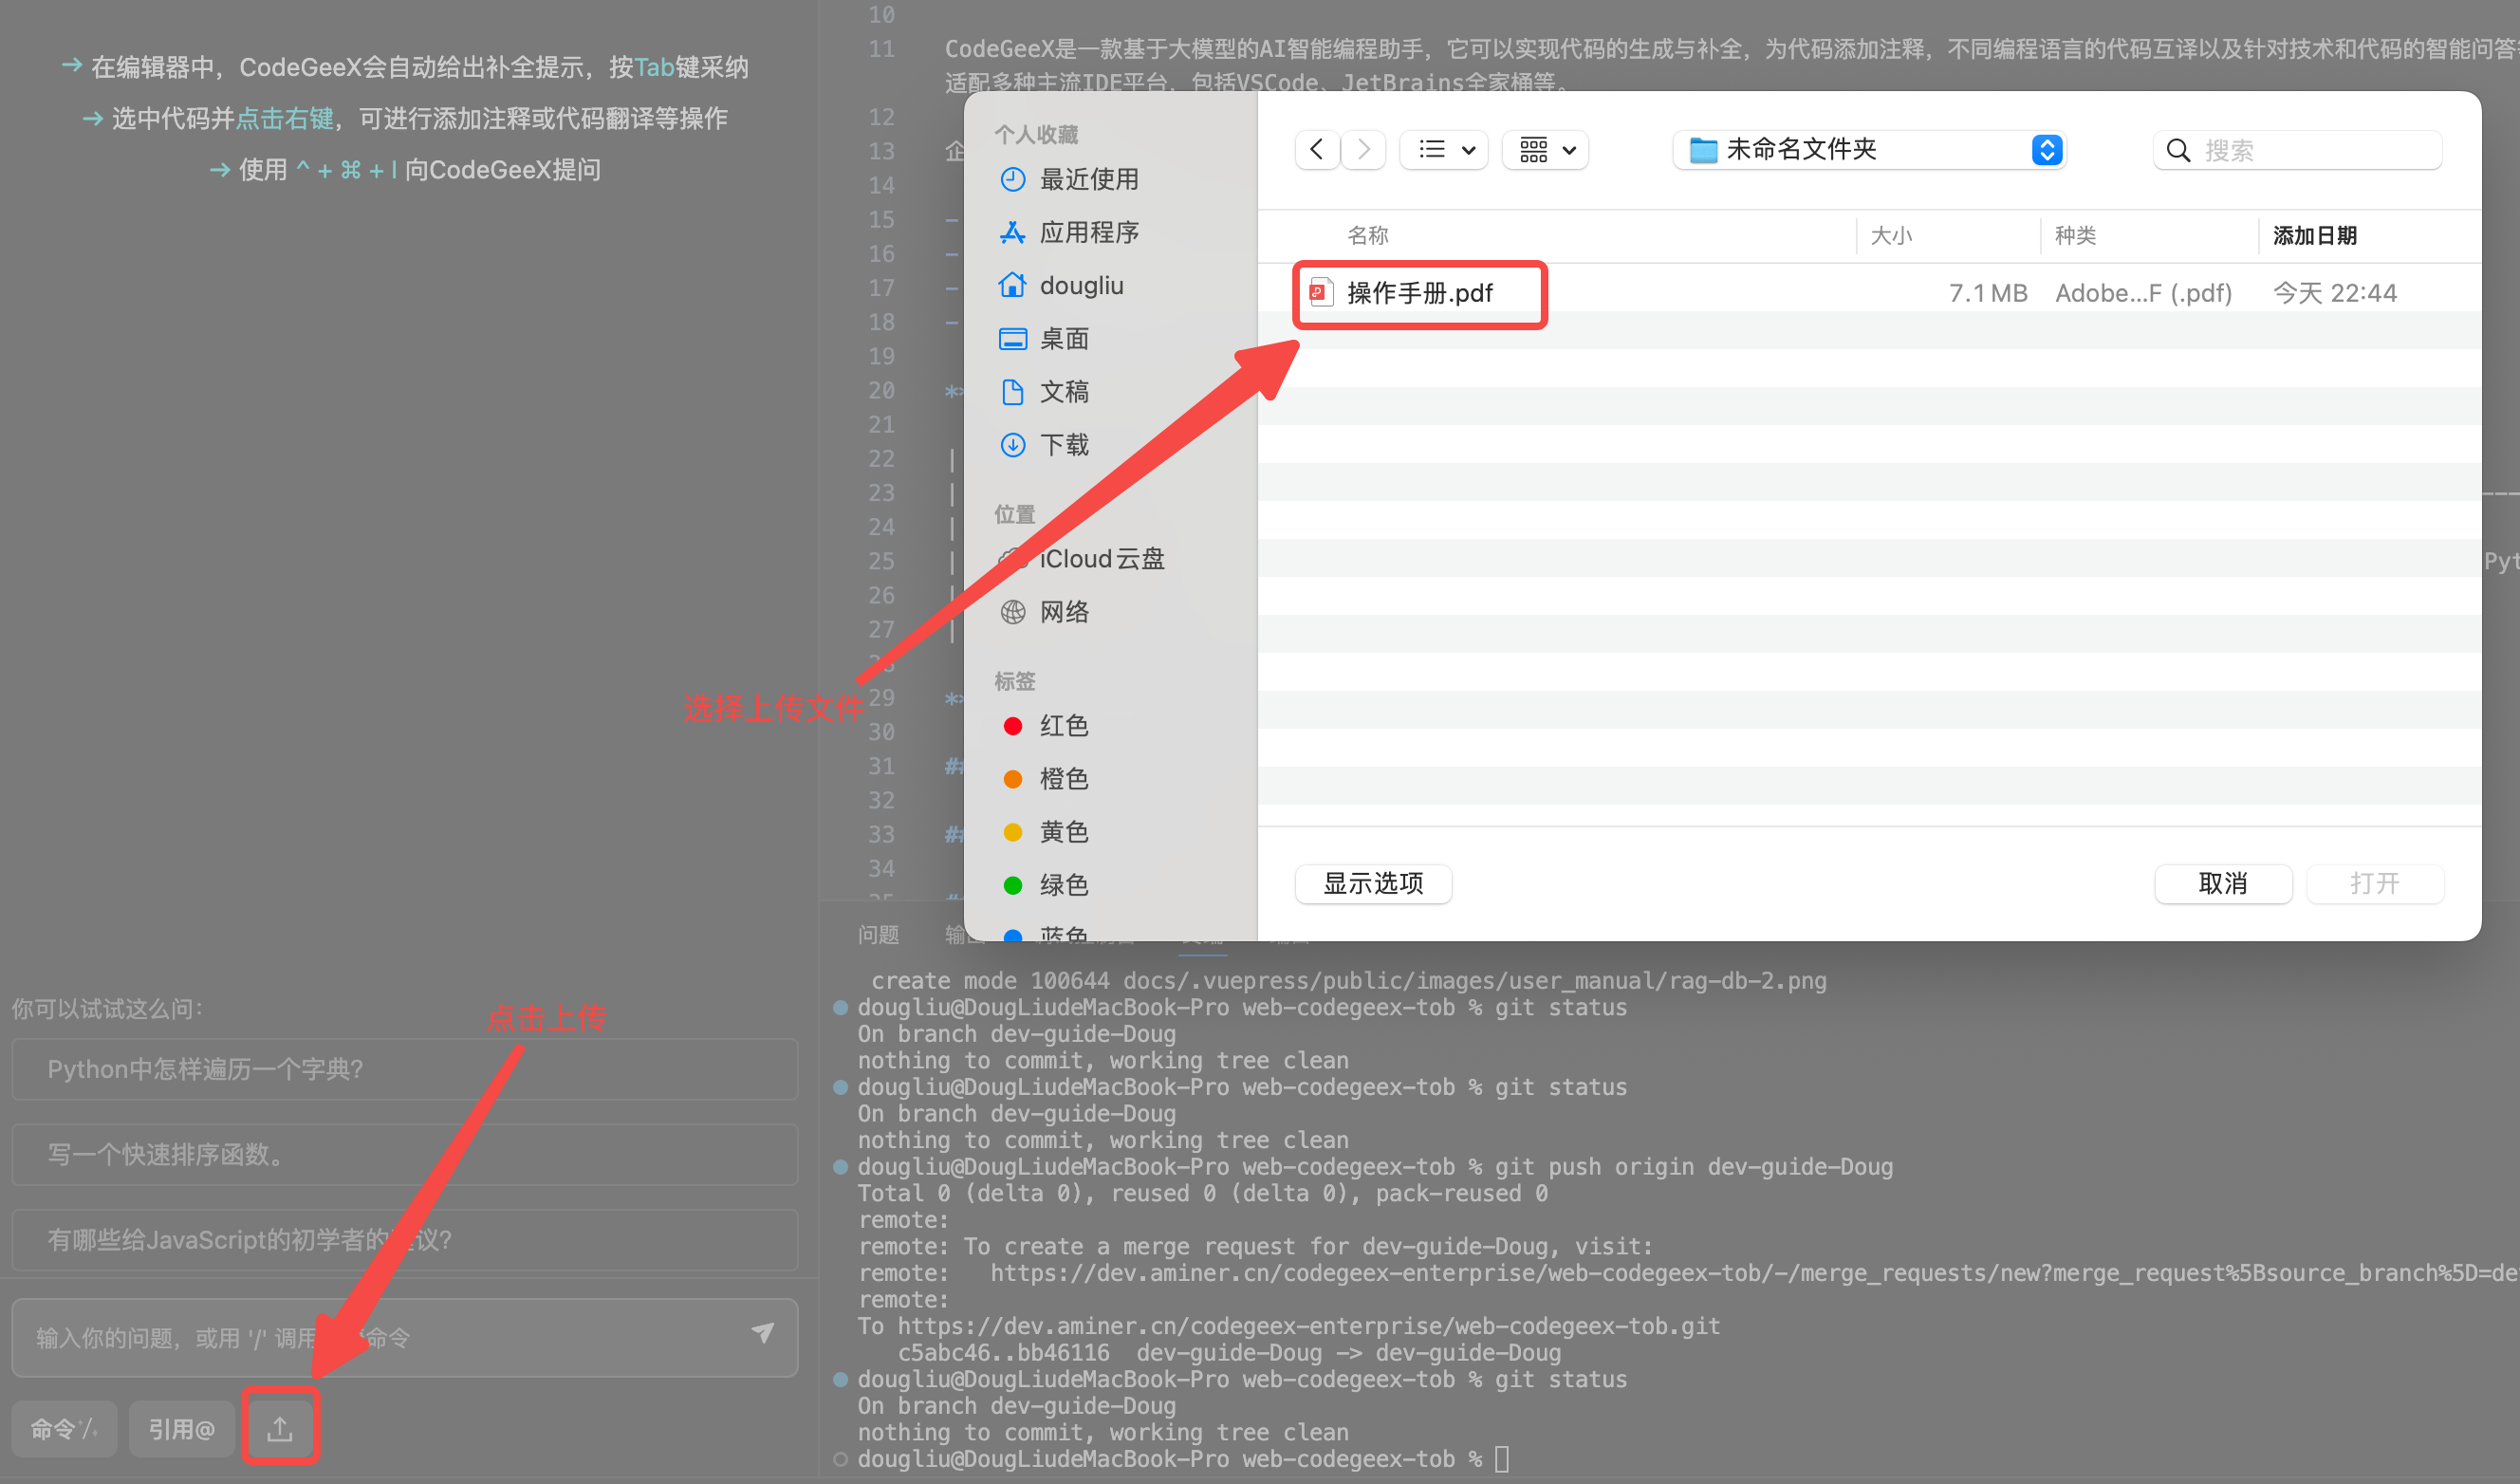This screenshot has height=1484, width=2520.
Task: Select the 黄色 yellow tag
Action: (1045, 831)
